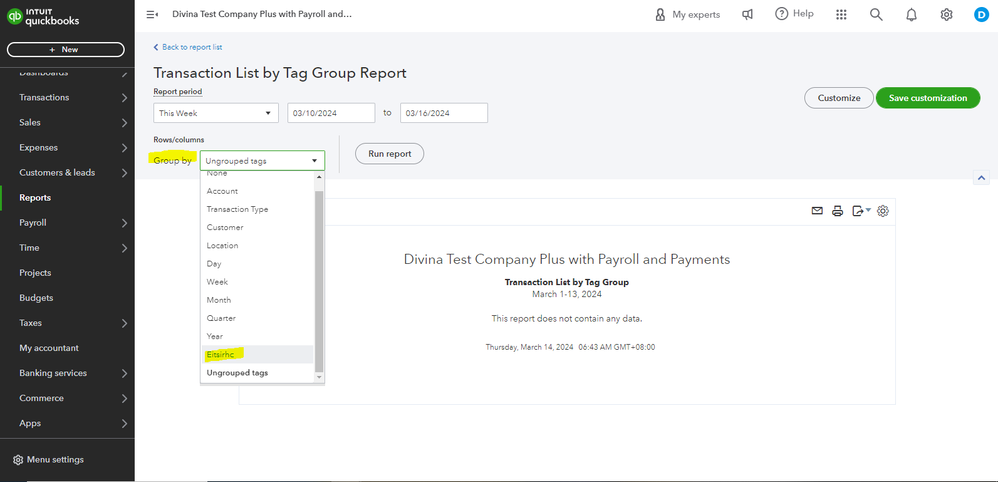998x482 pixels.
Task: Click the start date field 03/10/2024
Action: (x=331, y=113)
